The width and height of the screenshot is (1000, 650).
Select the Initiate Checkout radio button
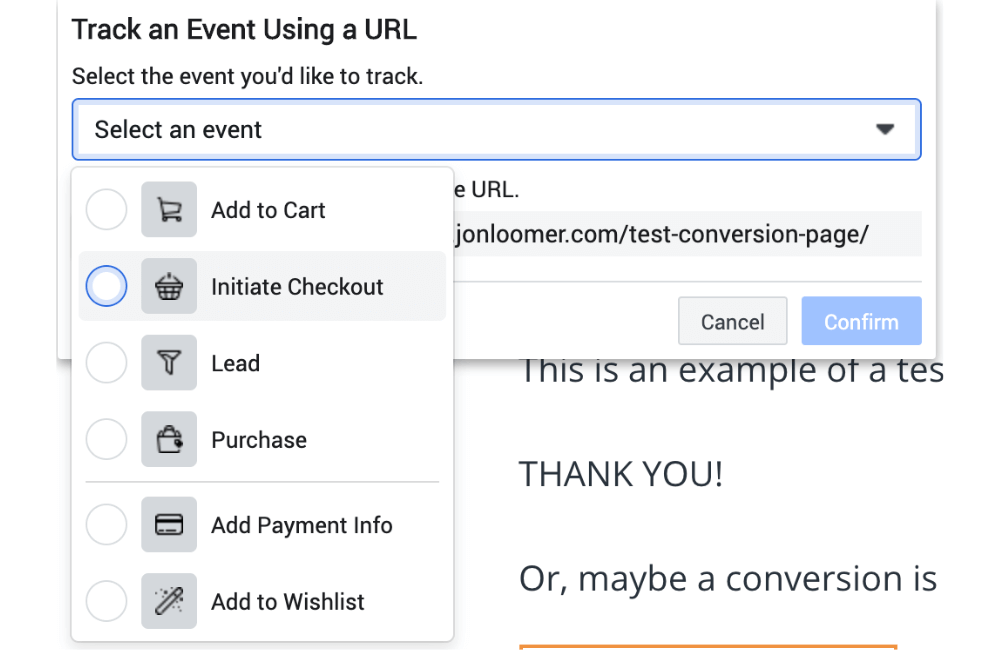pos(106,286)
